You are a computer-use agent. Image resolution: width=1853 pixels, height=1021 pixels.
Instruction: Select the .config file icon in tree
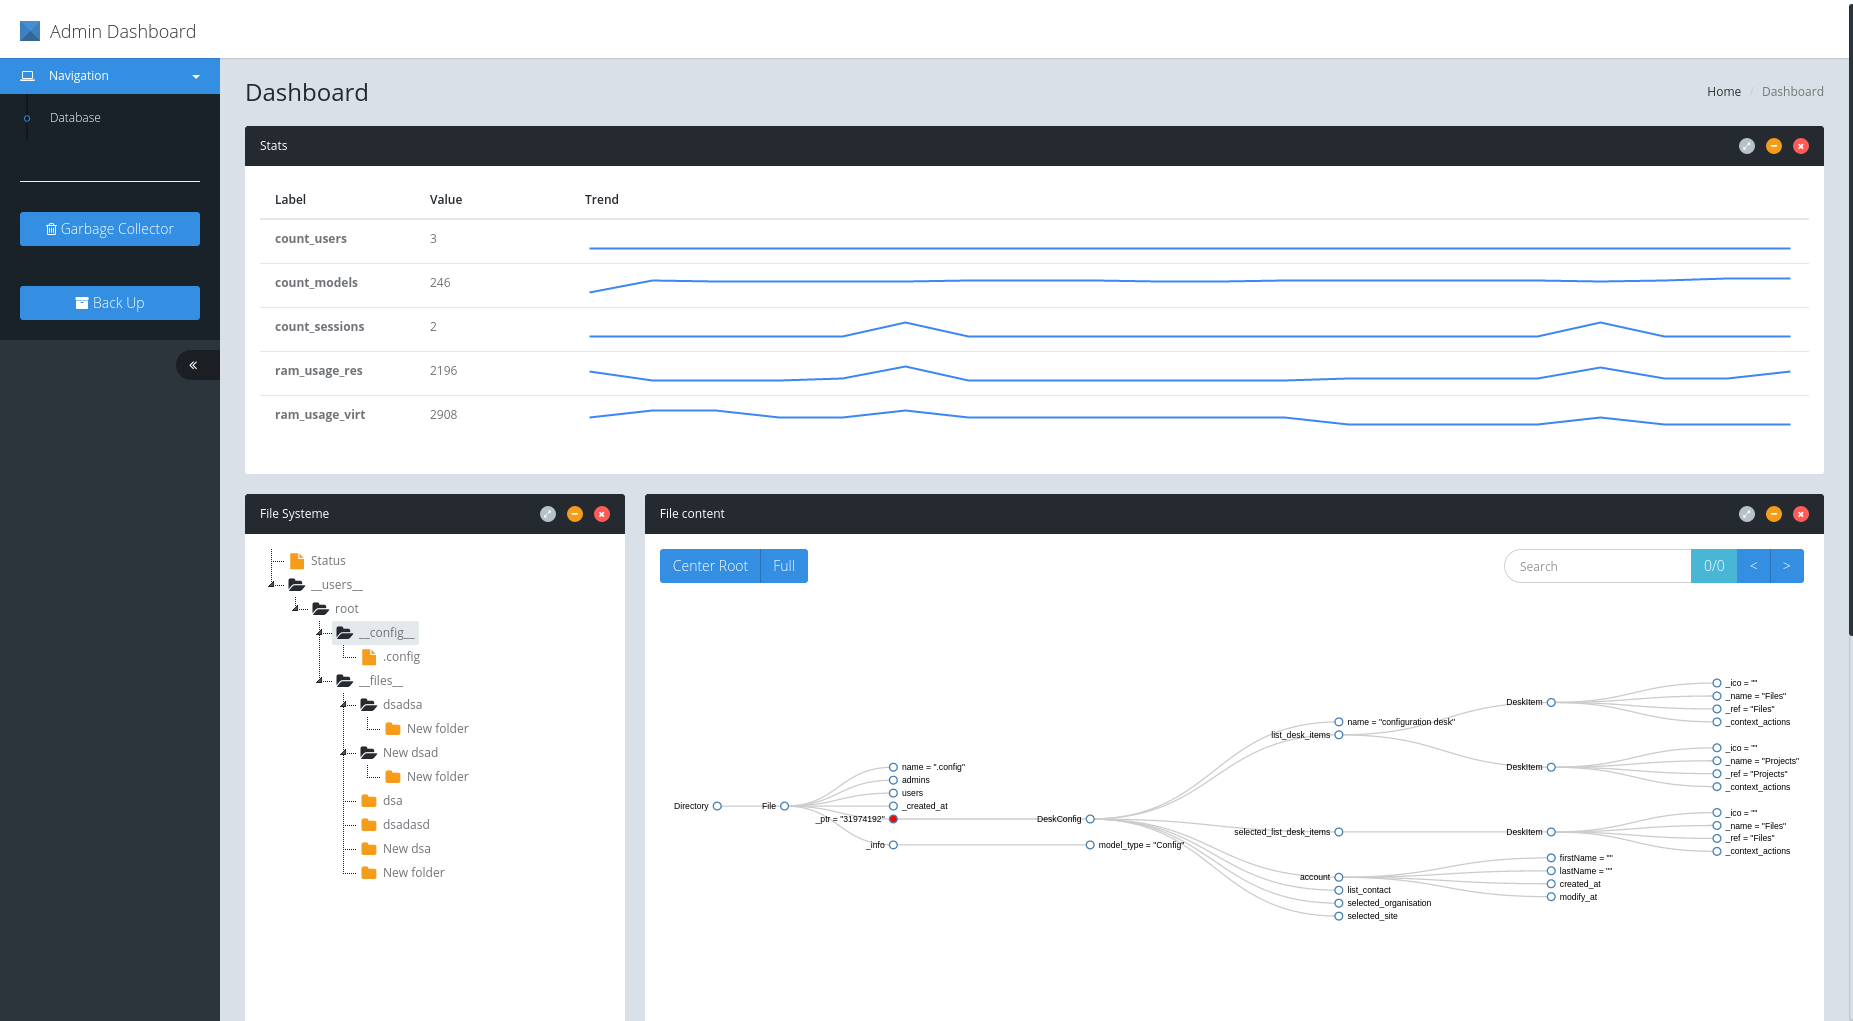(x=368, y=656)
